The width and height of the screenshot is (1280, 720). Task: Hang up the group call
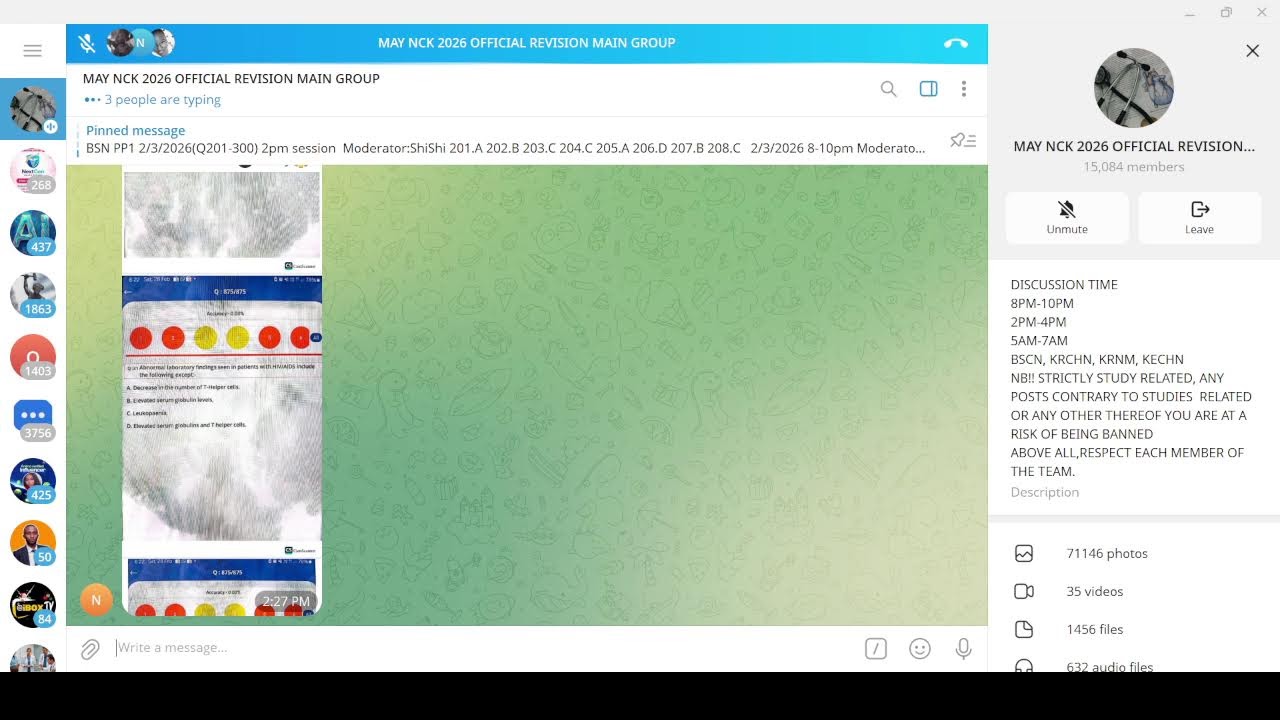pos(955,43)
